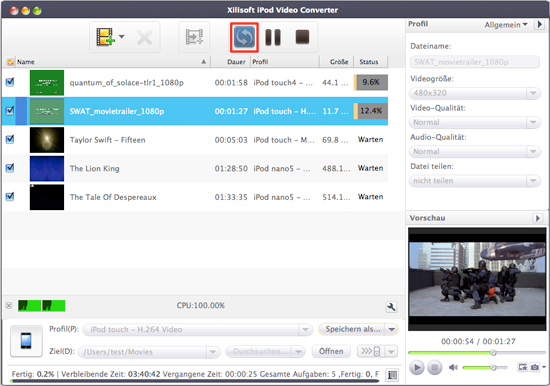
Task: Open the Audio-Qualität dropdown
Action: 475,151
